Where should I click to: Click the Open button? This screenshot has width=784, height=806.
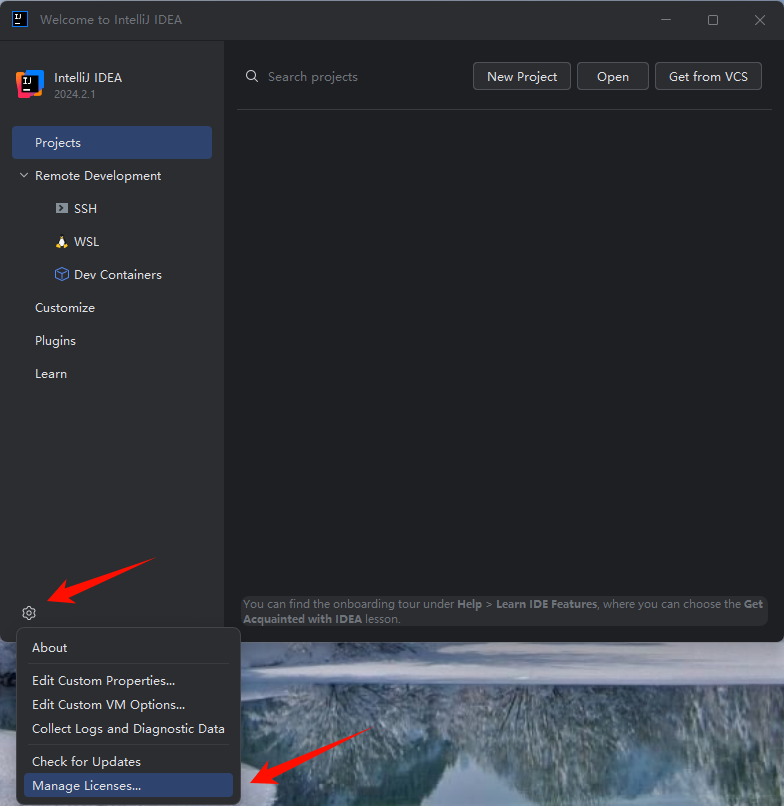click(612, 76)
